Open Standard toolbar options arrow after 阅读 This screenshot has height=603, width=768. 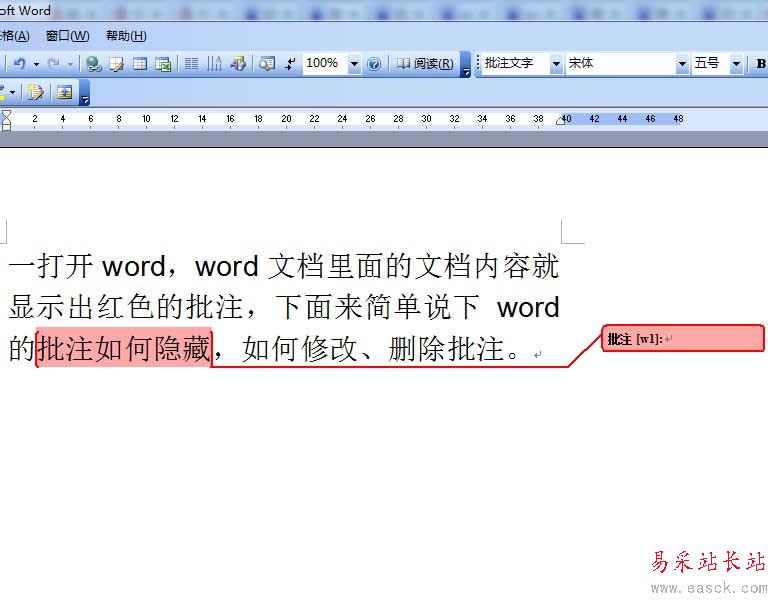[x=465, y=65]
